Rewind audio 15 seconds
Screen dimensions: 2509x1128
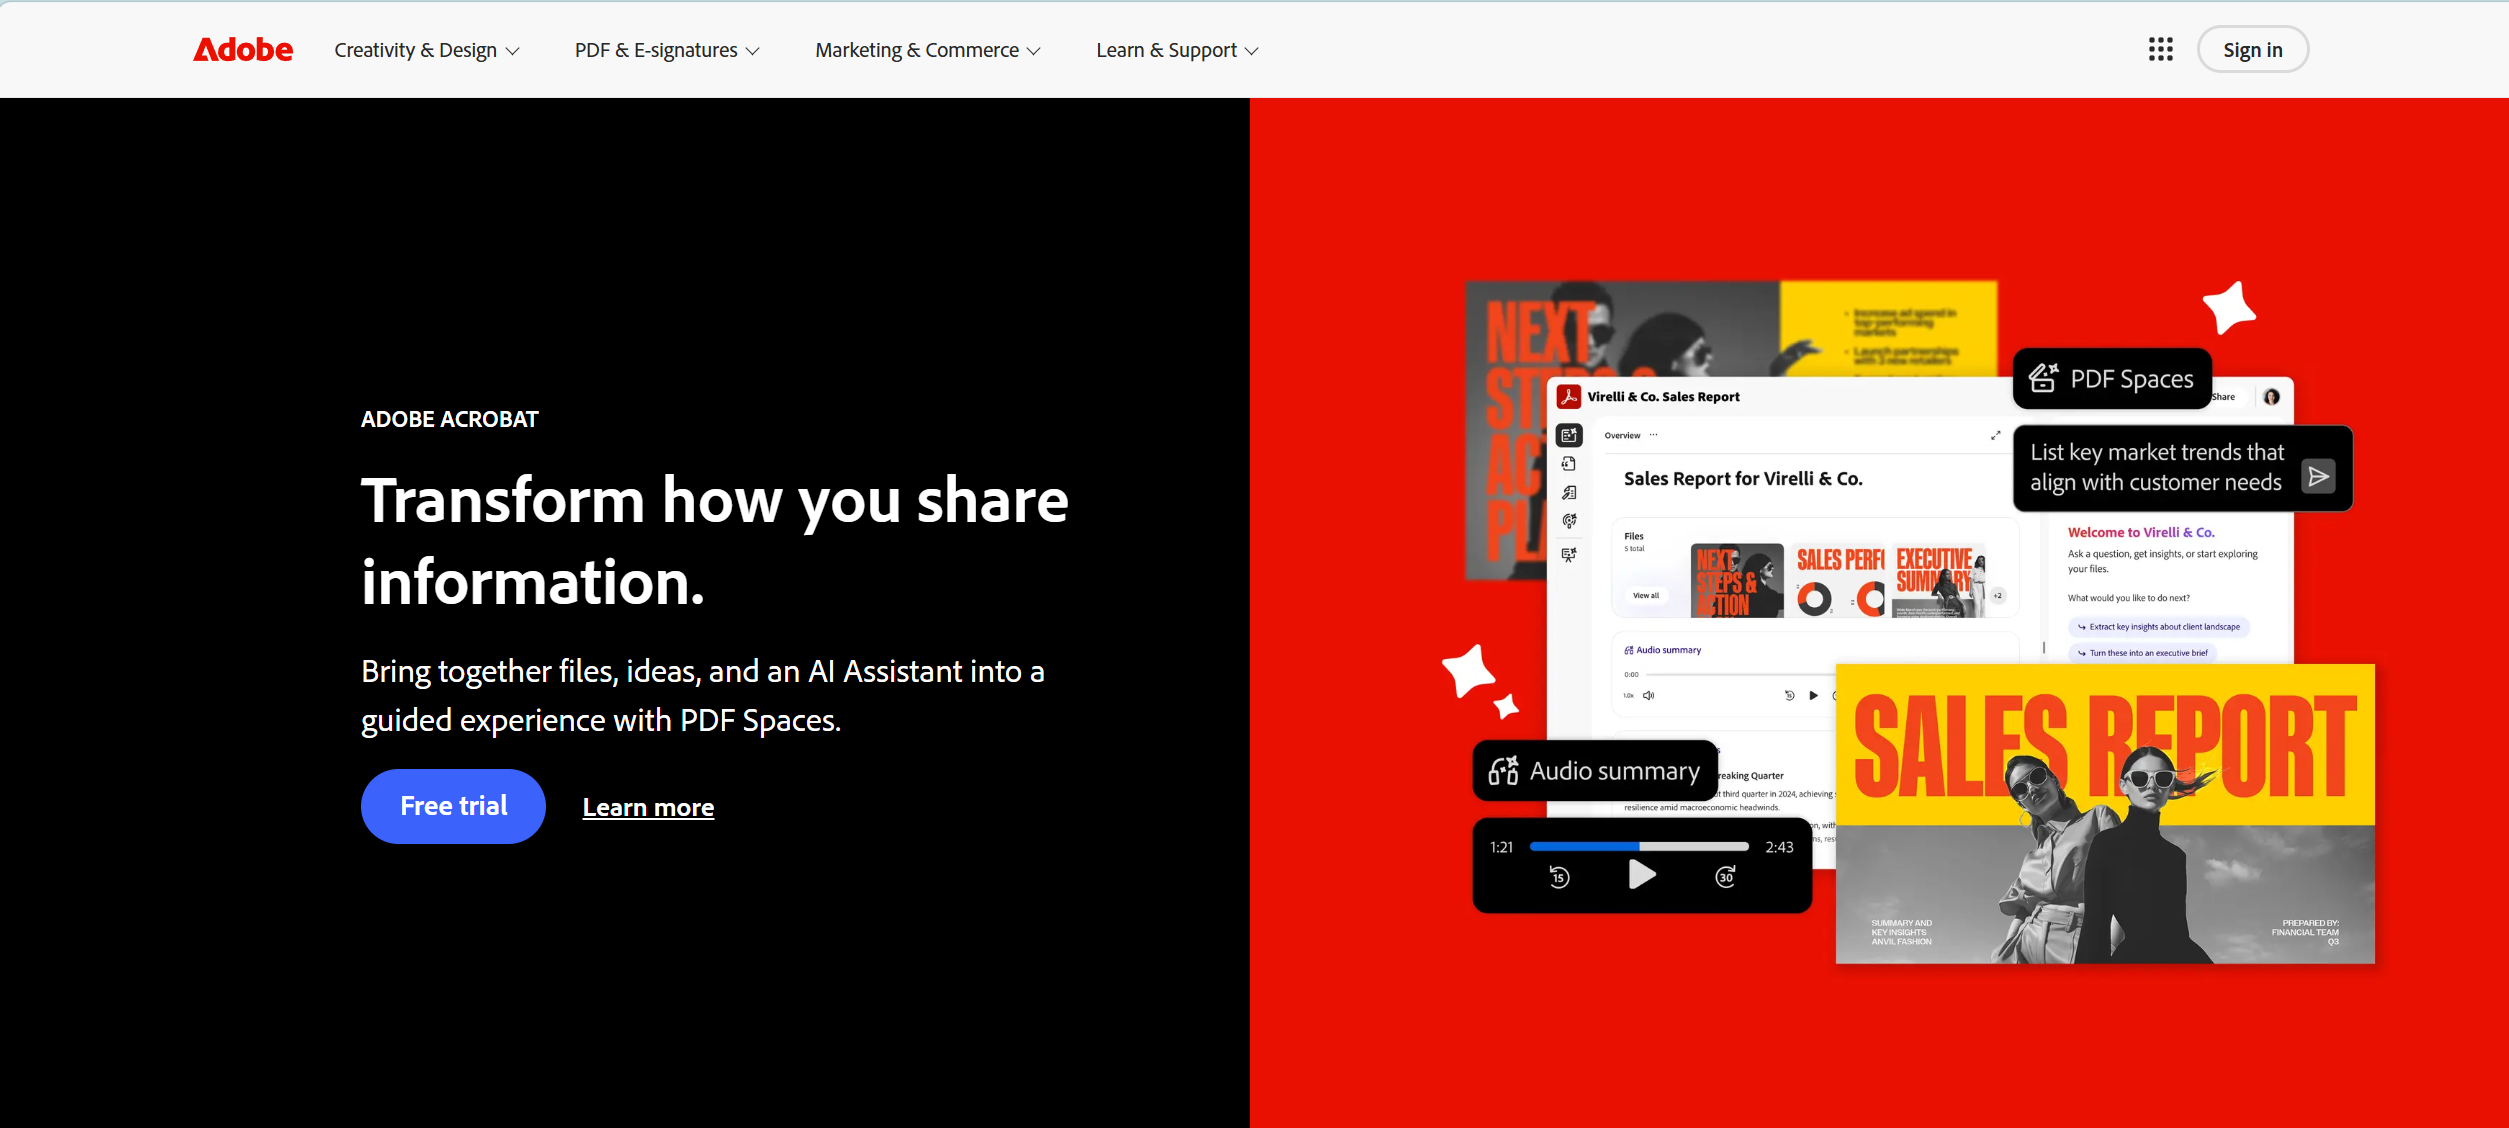(x=1559, y=877)
